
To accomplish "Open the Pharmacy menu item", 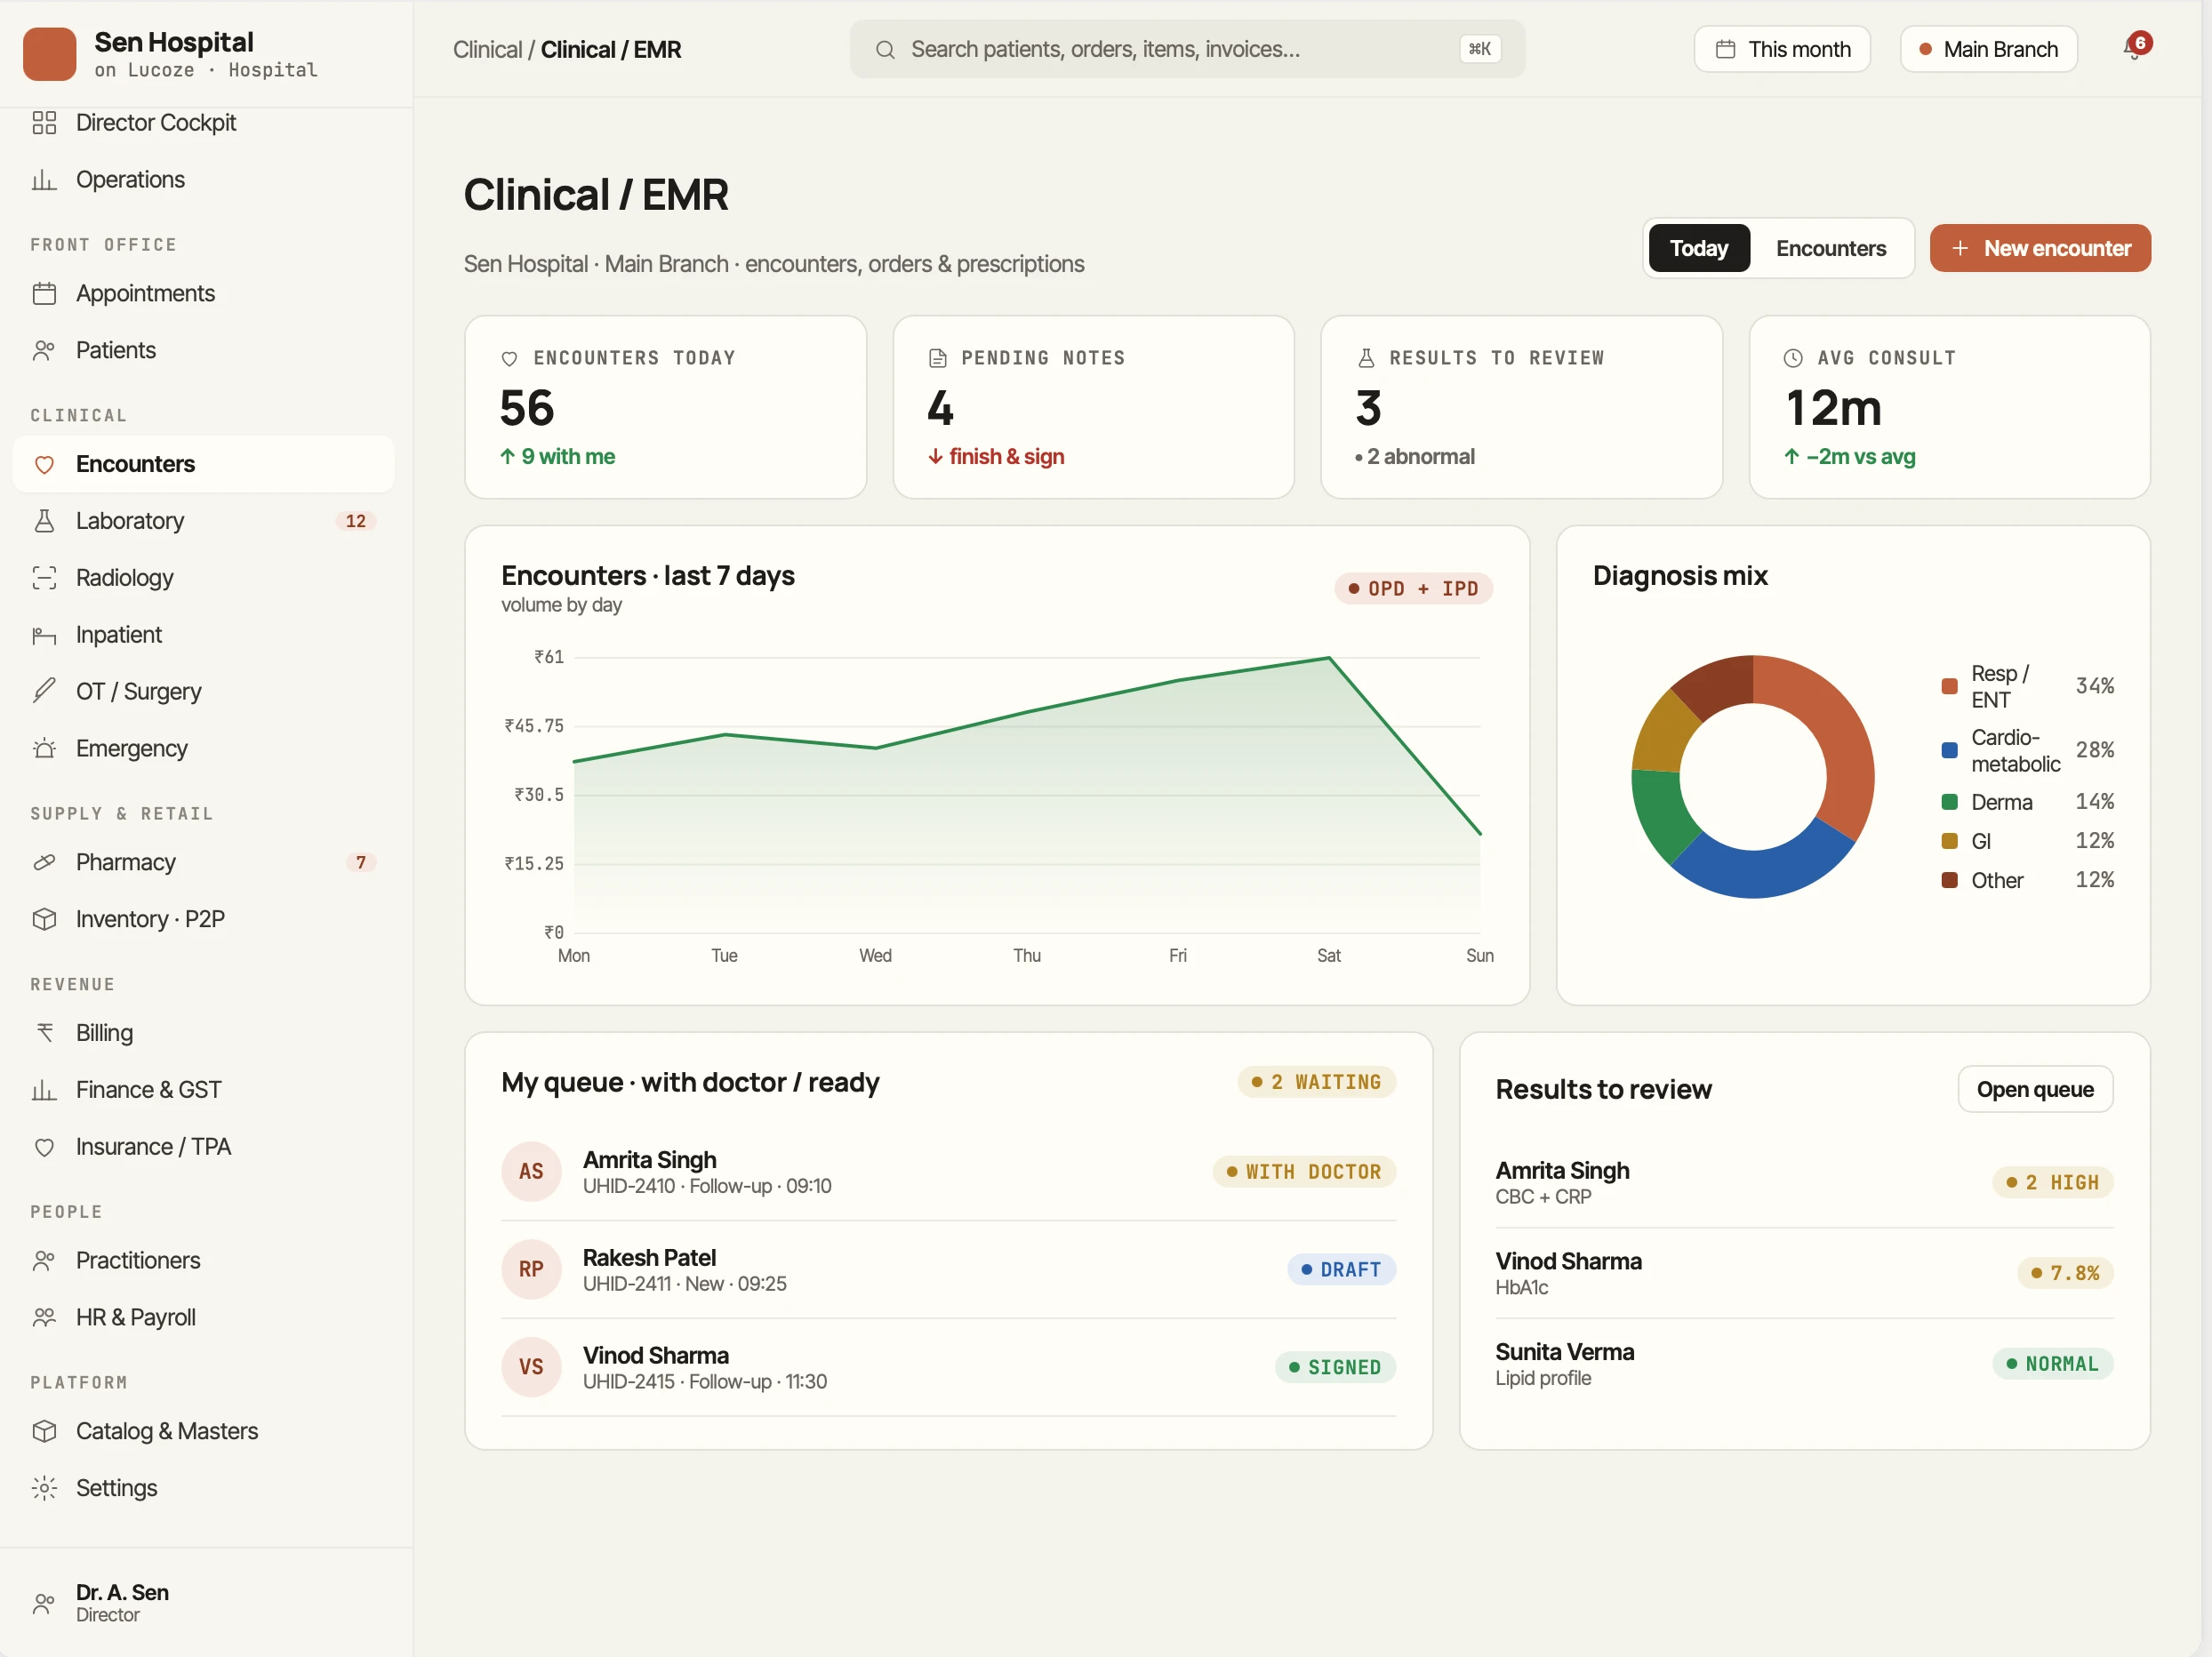I will pos(204,863).
